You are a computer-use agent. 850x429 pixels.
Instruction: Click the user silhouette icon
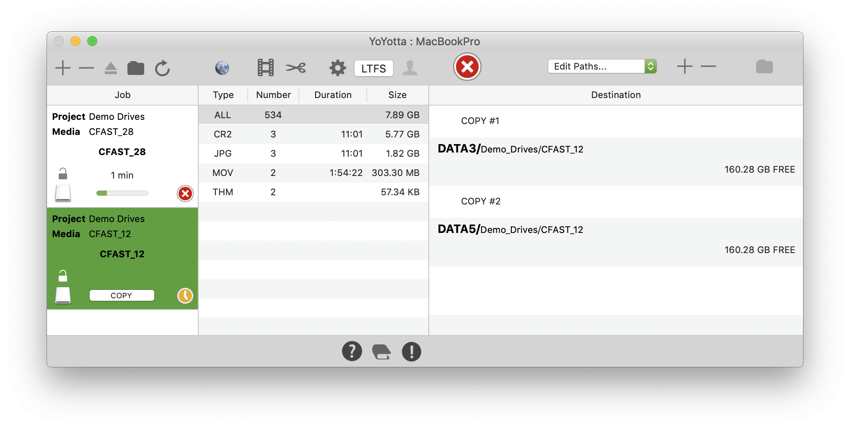click(410, 68)
